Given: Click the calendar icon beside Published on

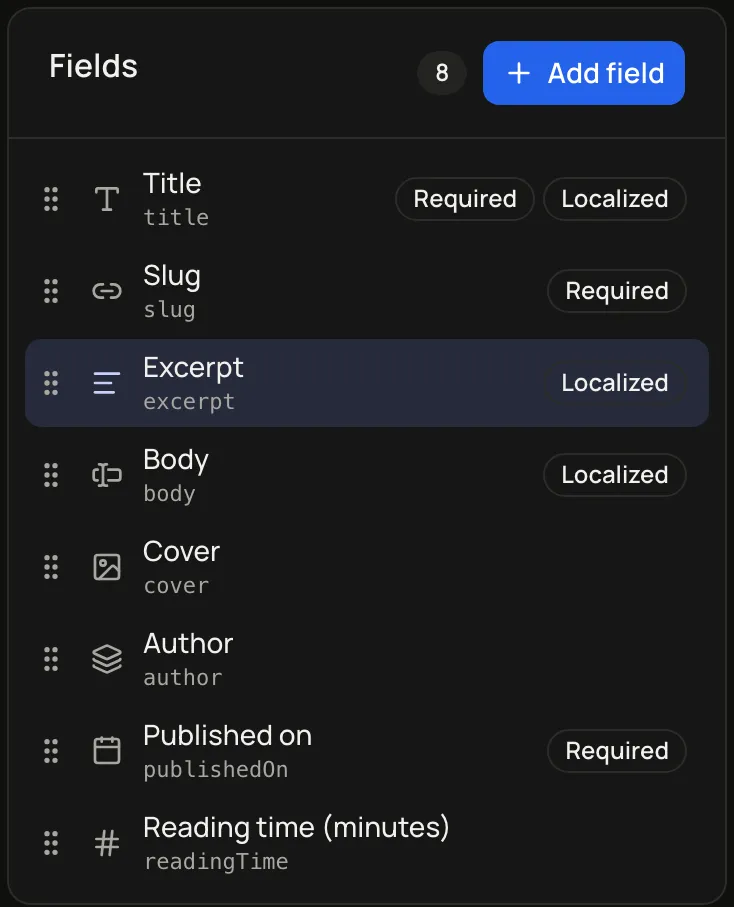Looking at the screenshot, I should 107,751.
